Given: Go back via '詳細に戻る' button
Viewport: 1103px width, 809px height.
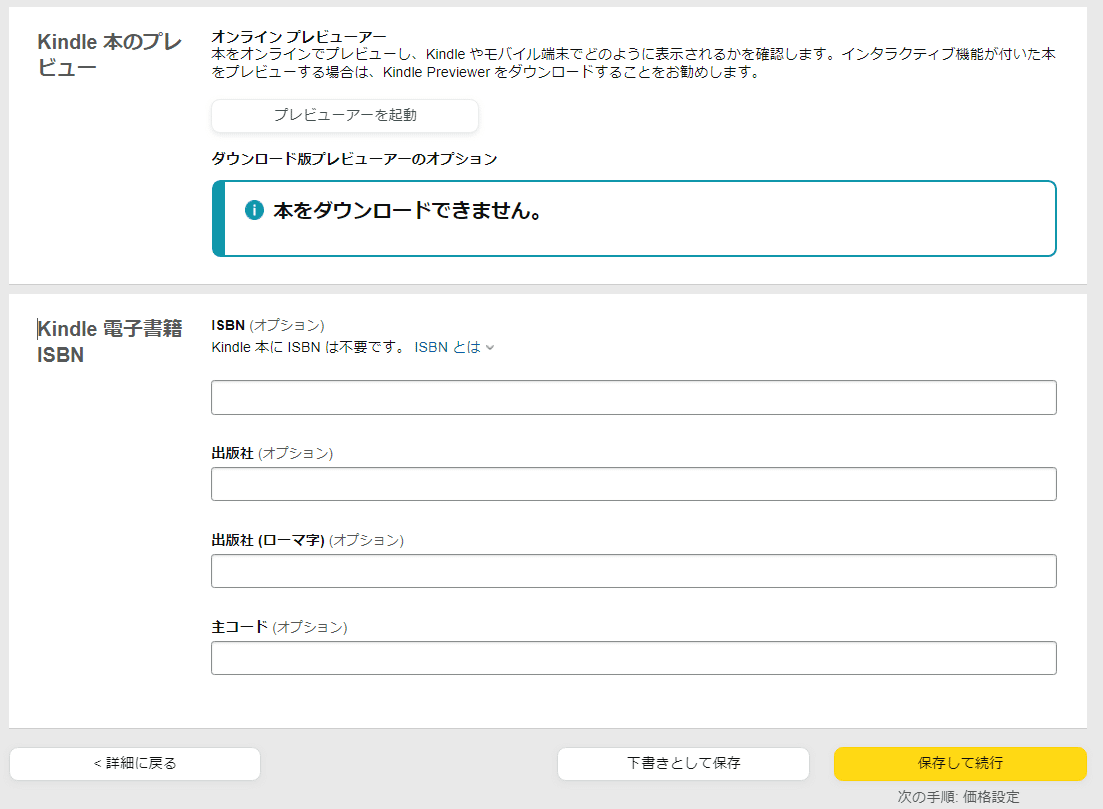Looking at the screenshot, I should 135,763.
